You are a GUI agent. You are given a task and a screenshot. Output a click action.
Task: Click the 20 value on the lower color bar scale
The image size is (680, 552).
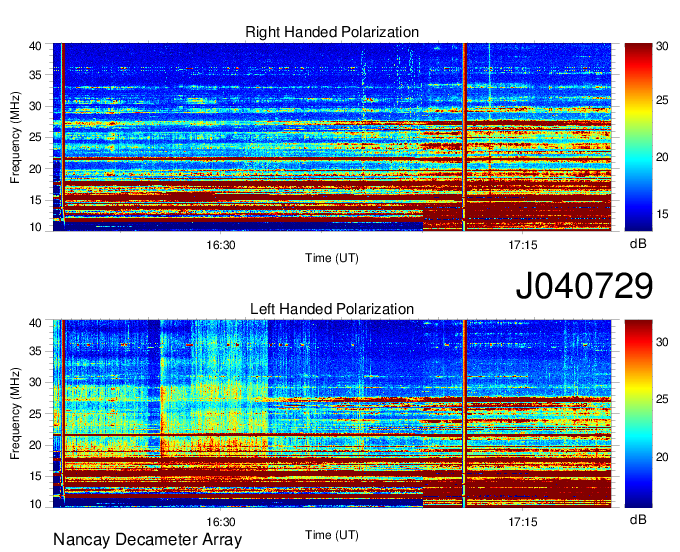tap(662, 457)
